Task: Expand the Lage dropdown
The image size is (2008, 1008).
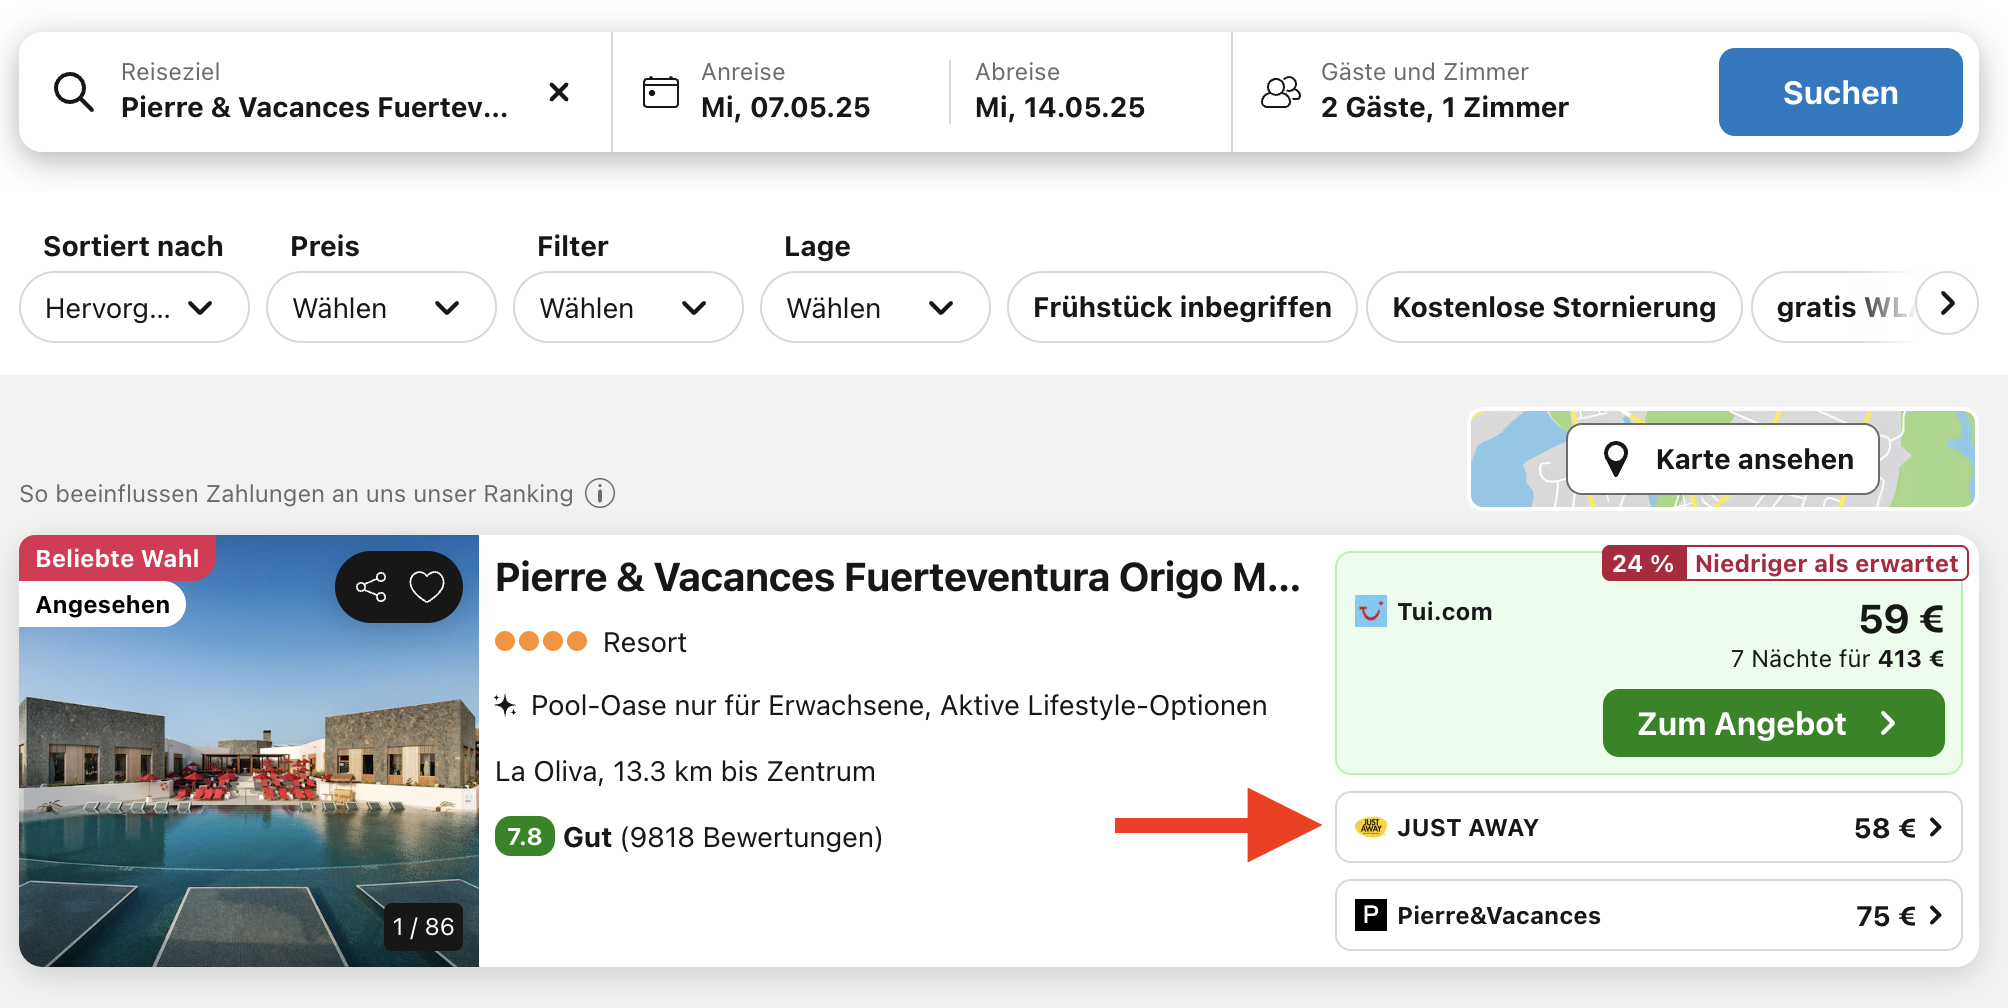Action: [x=875, y=307]
